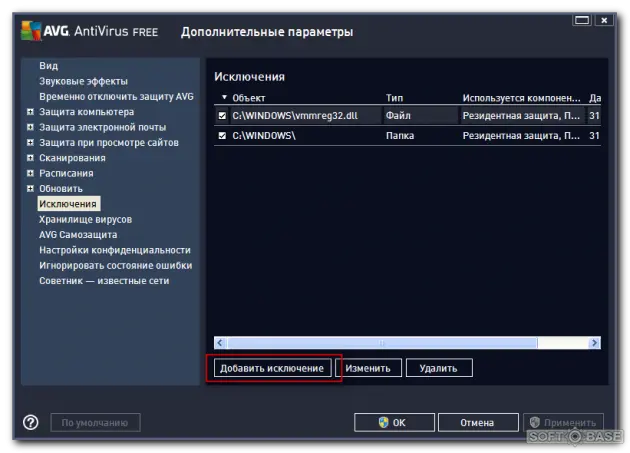This screenshot has width=630, height=453.
Task: Click the scrollbar left arrow
Action: click(x=220, y=343)
